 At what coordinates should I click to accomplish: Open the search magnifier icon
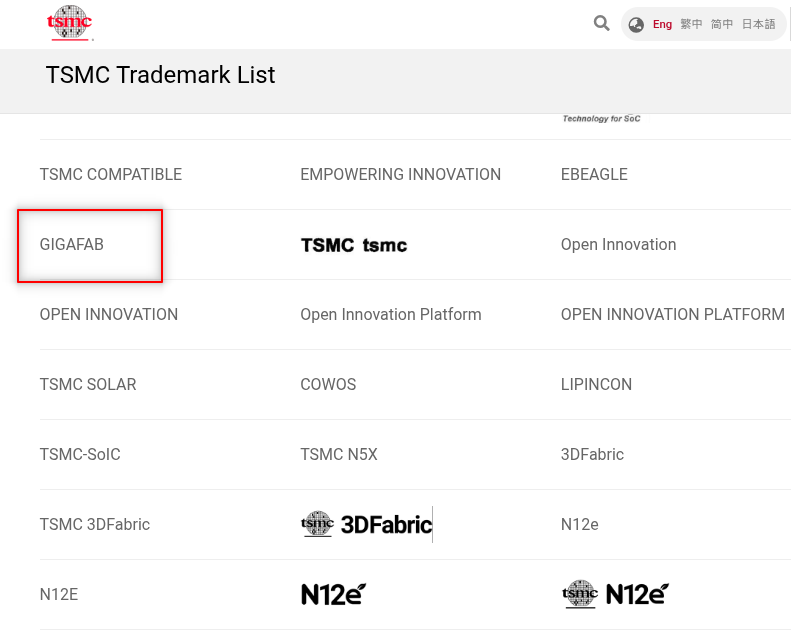(x=601, y=23)
